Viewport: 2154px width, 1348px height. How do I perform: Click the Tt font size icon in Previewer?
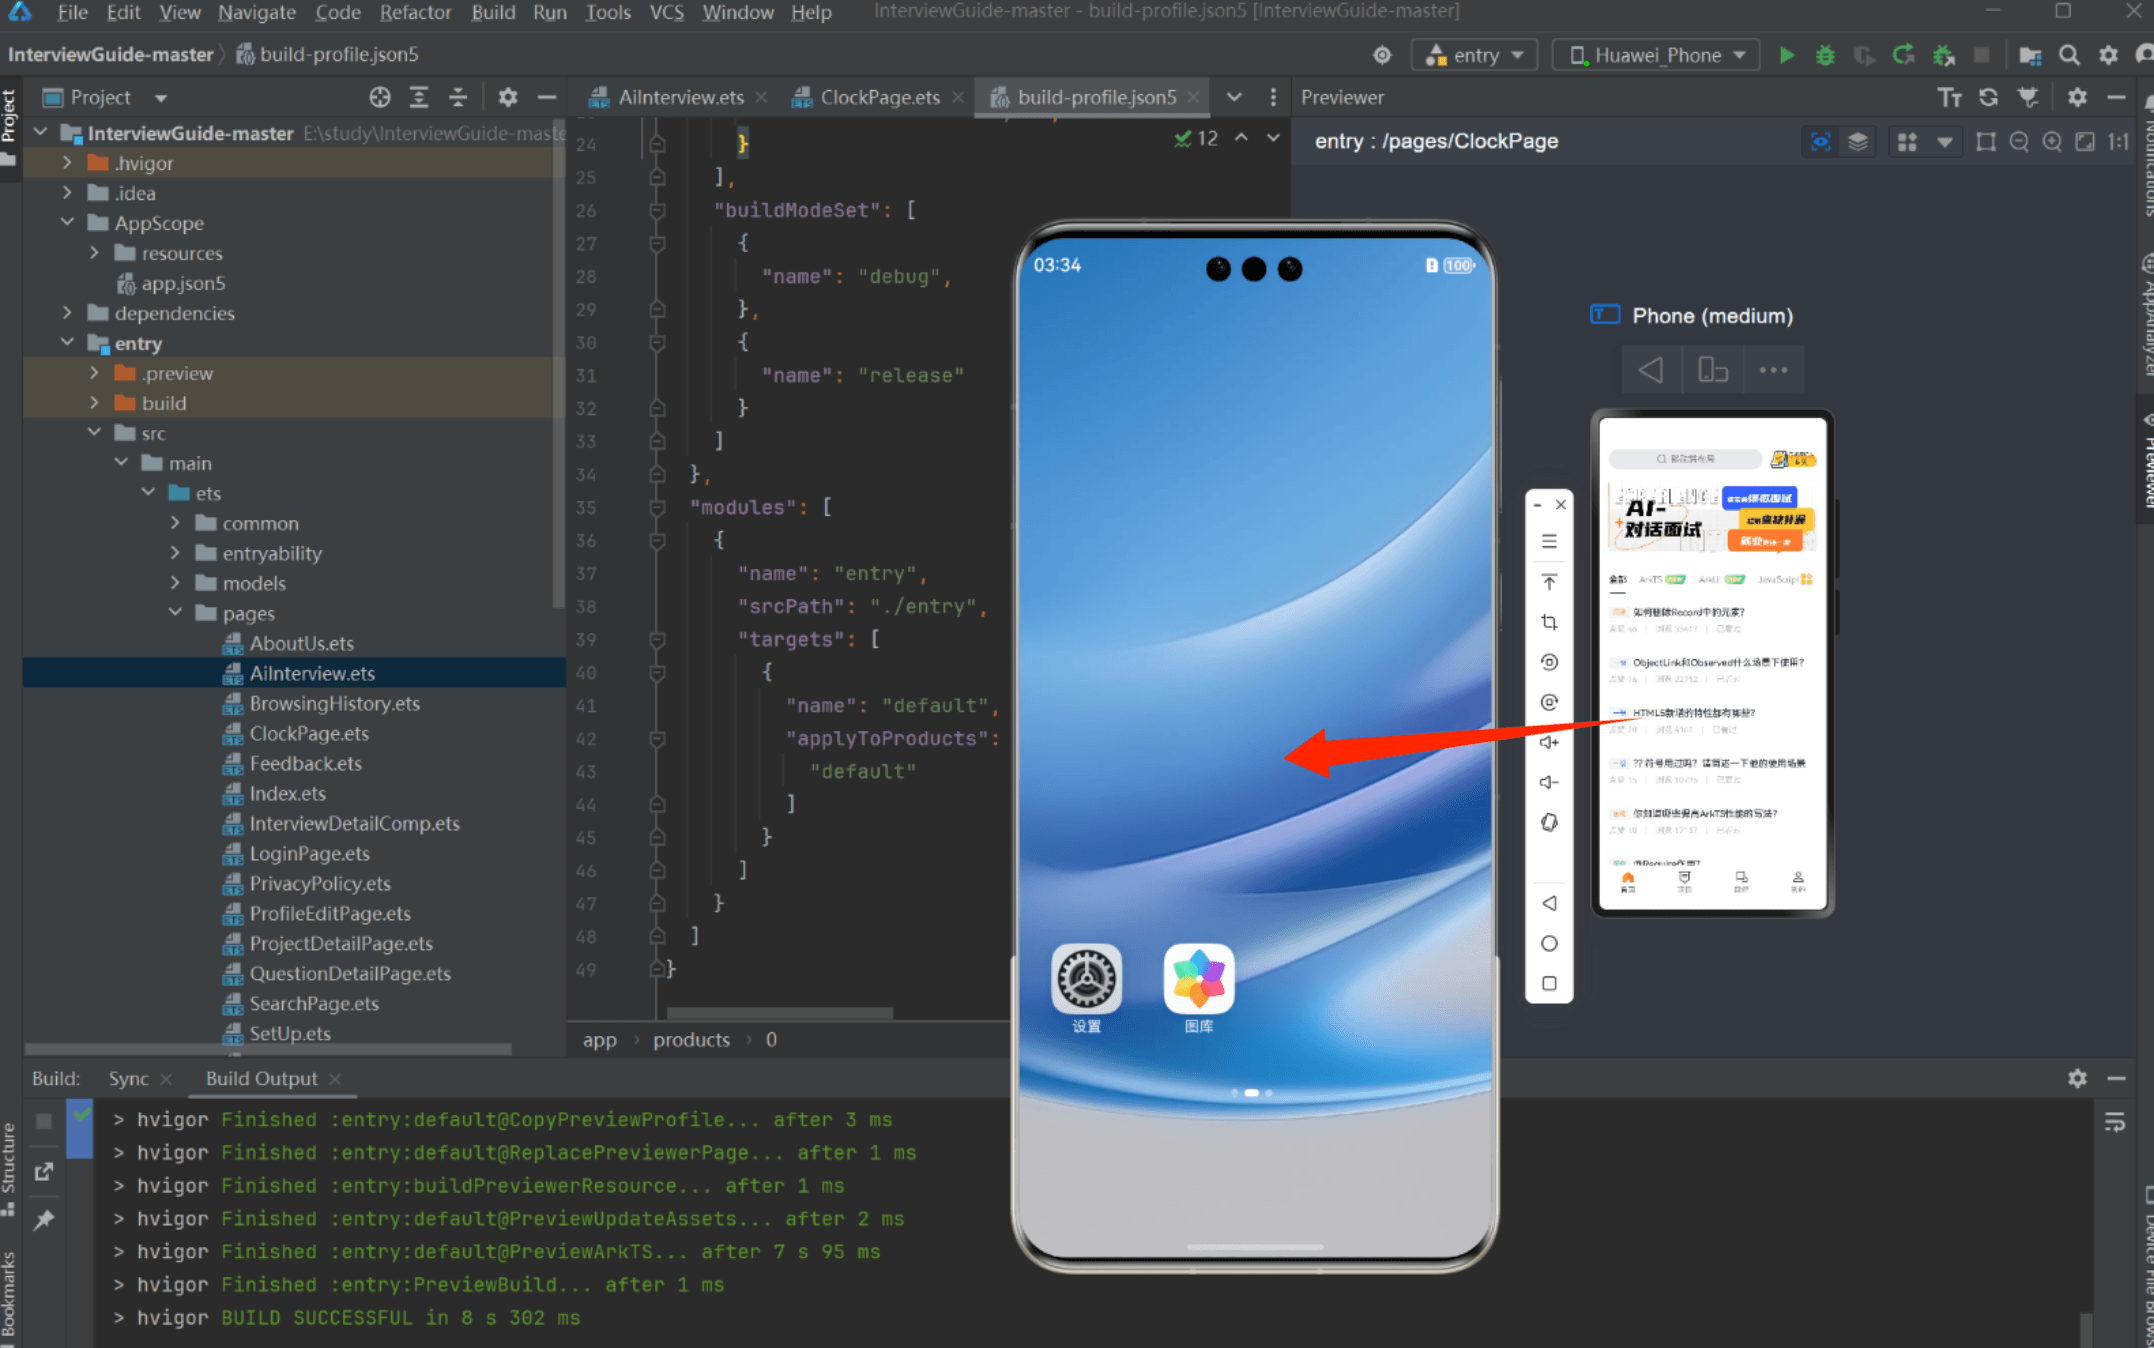[x=1949, y=97]
